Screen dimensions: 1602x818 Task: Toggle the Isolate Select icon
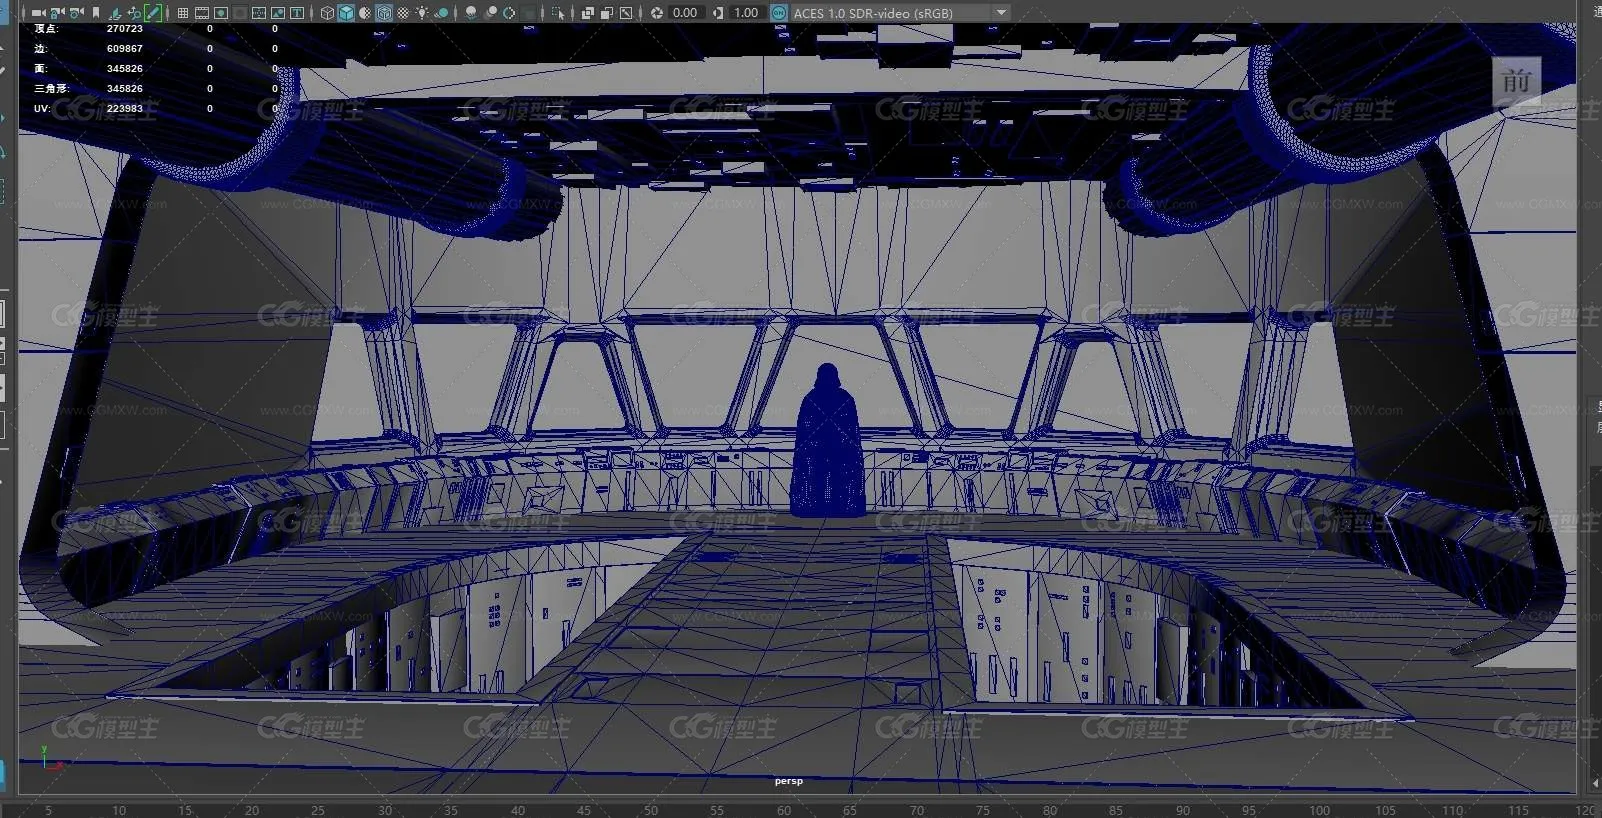click(x=557, y=13)
